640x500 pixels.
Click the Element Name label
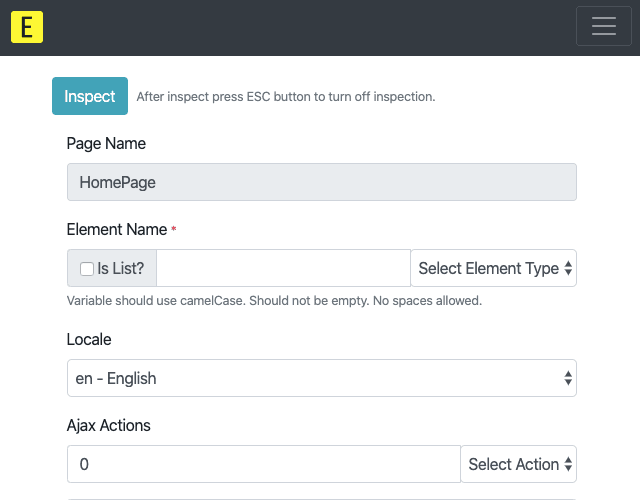117,229
